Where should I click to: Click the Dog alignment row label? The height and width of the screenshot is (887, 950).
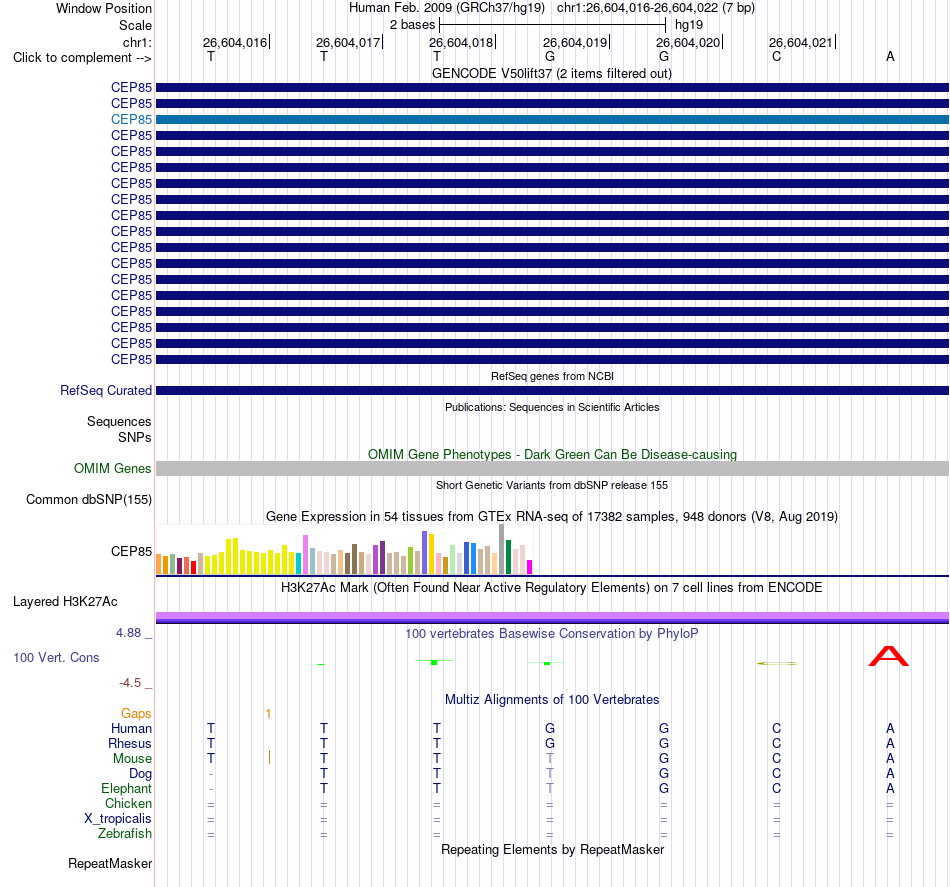tap(140, 774)
